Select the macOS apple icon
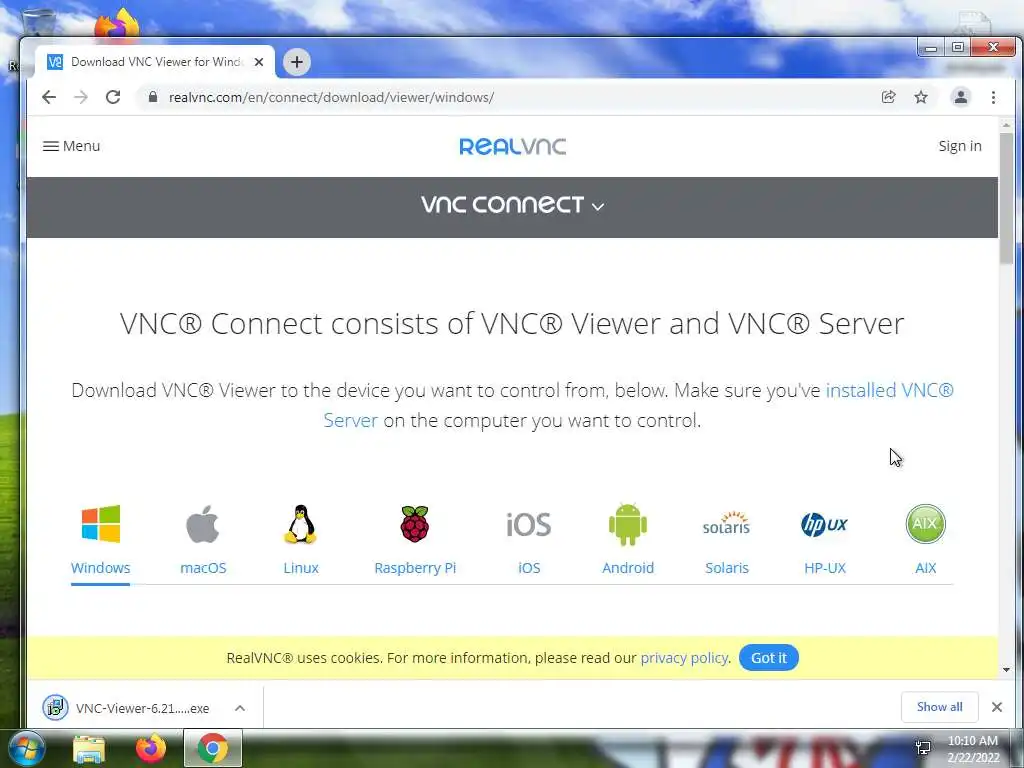Viewport: 1024px width, 768px height. [202, 524]
